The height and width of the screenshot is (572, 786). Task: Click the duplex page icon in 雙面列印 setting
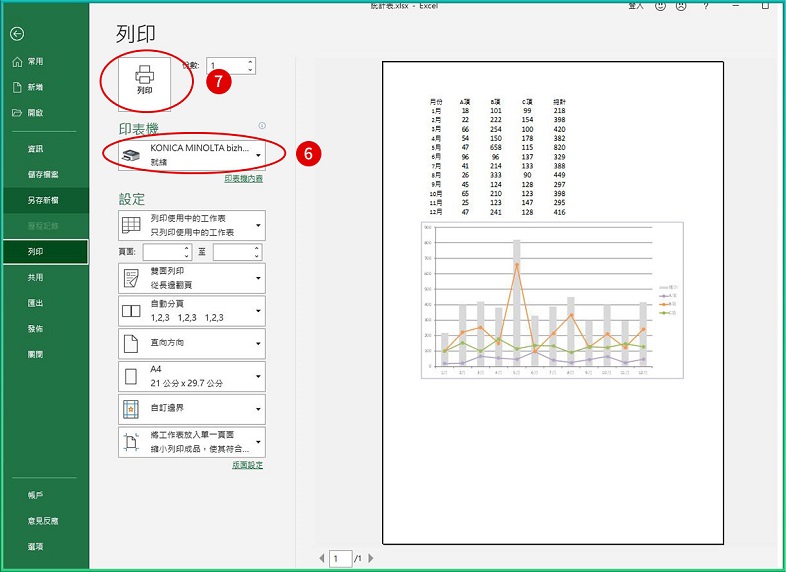(x=131, y=278)
